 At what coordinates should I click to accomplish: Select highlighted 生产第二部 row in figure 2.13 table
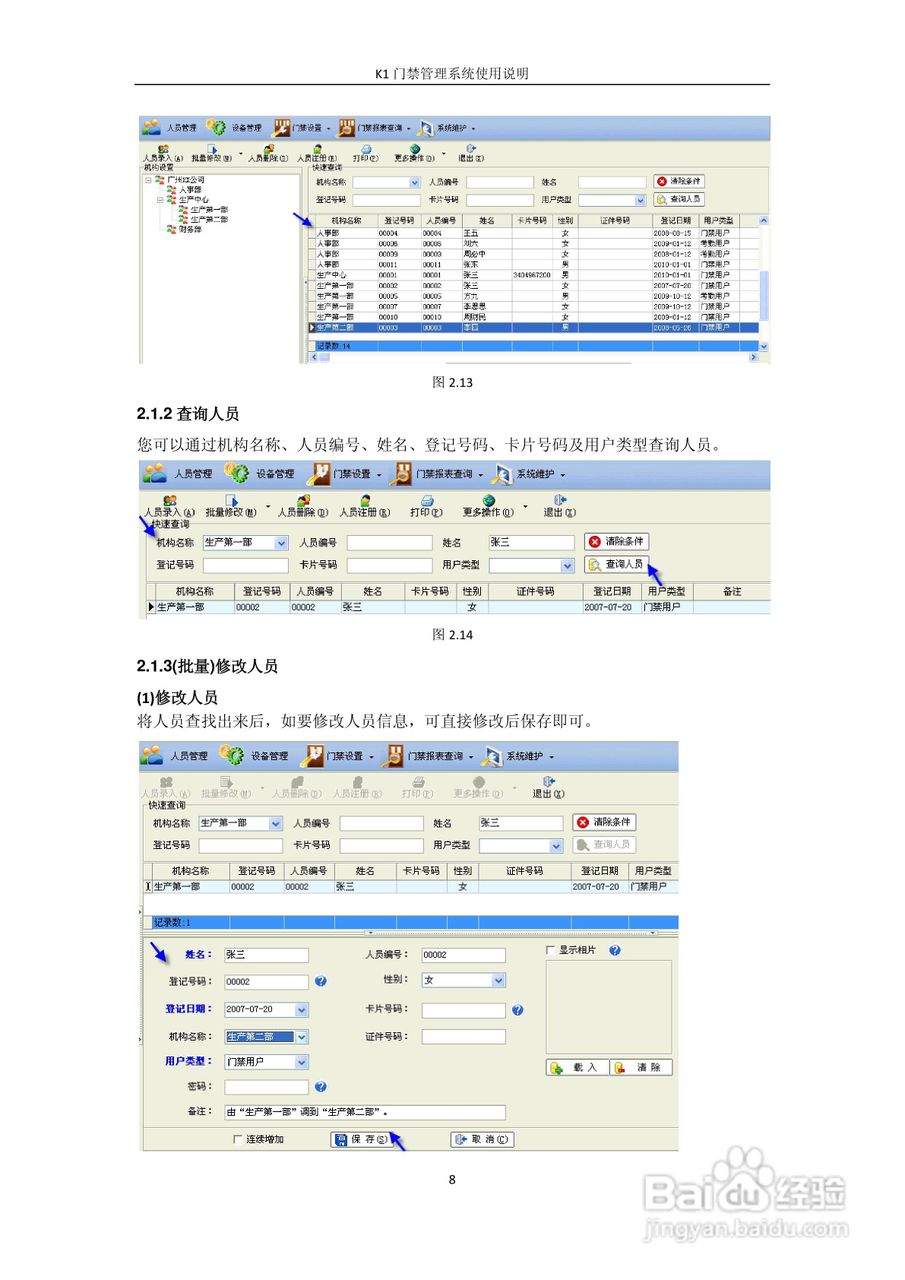pyautogui.click(x=533, y=327)
